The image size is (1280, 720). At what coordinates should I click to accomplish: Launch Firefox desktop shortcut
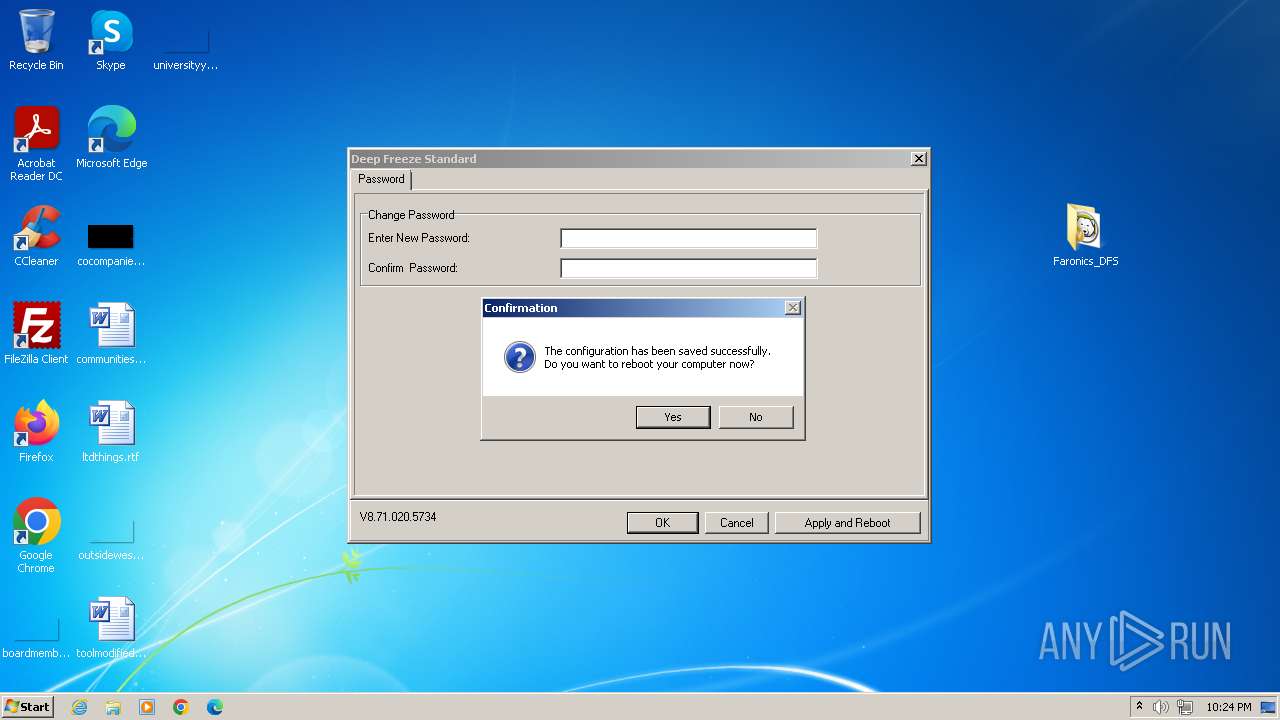click(36, 432)
